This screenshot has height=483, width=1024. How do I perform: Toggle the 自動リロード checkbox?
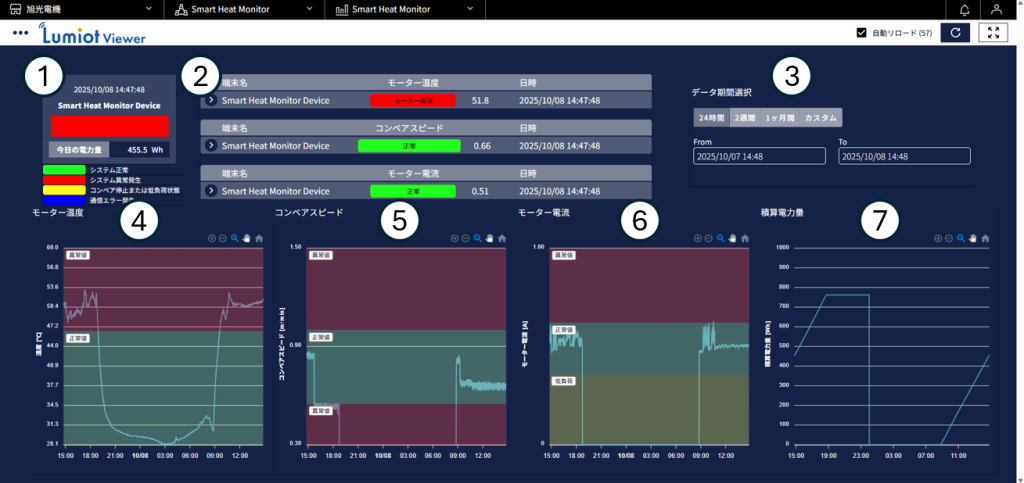[x=861, y=33]
